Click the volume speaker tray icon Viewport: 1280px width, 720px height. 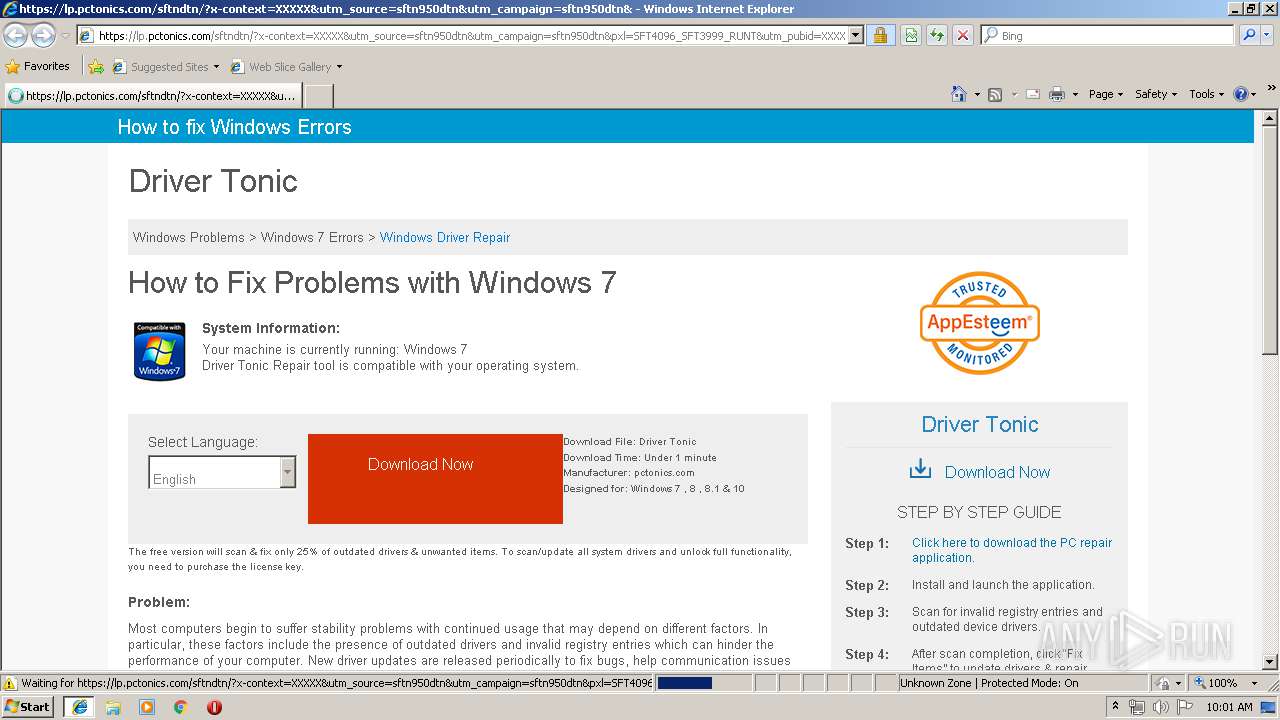[1160, 707]
